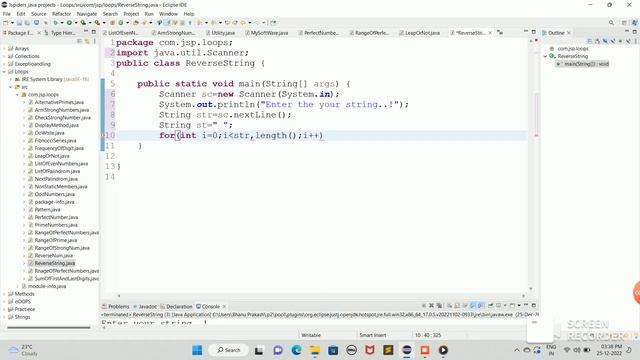Click the Open Console icon
The image size is (640, 360).
[x=512, y=305]
